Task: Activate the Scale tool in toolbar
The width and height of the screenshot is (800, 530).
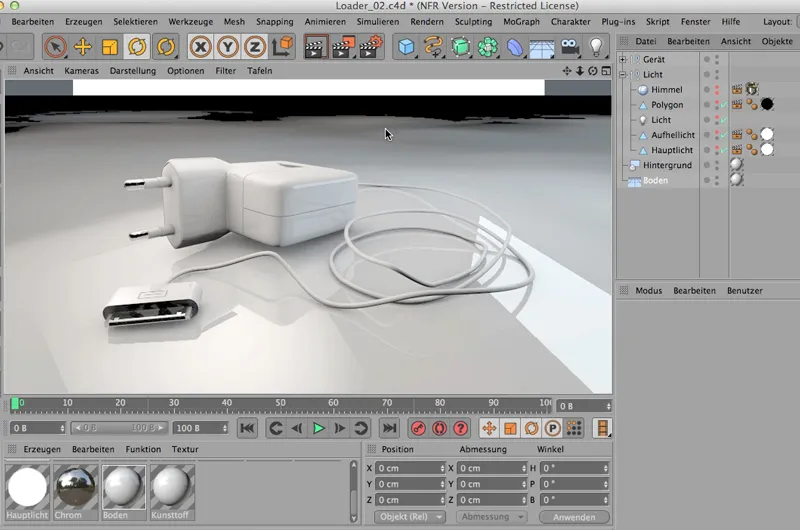Action: coord(110,47)
